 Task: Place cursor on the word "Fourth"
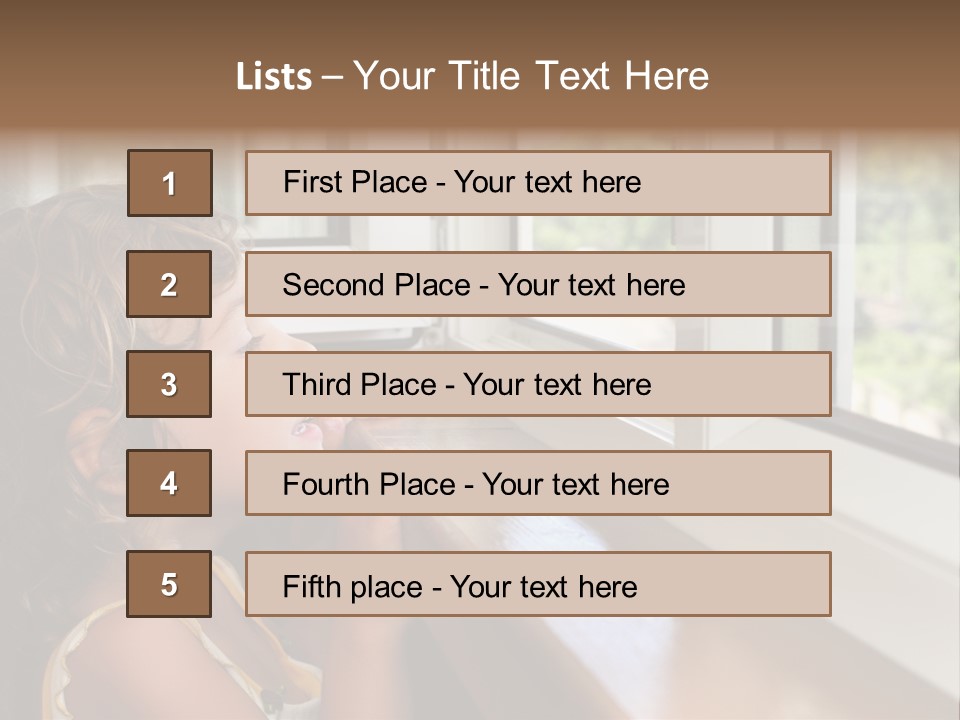[x=327, y=485]
